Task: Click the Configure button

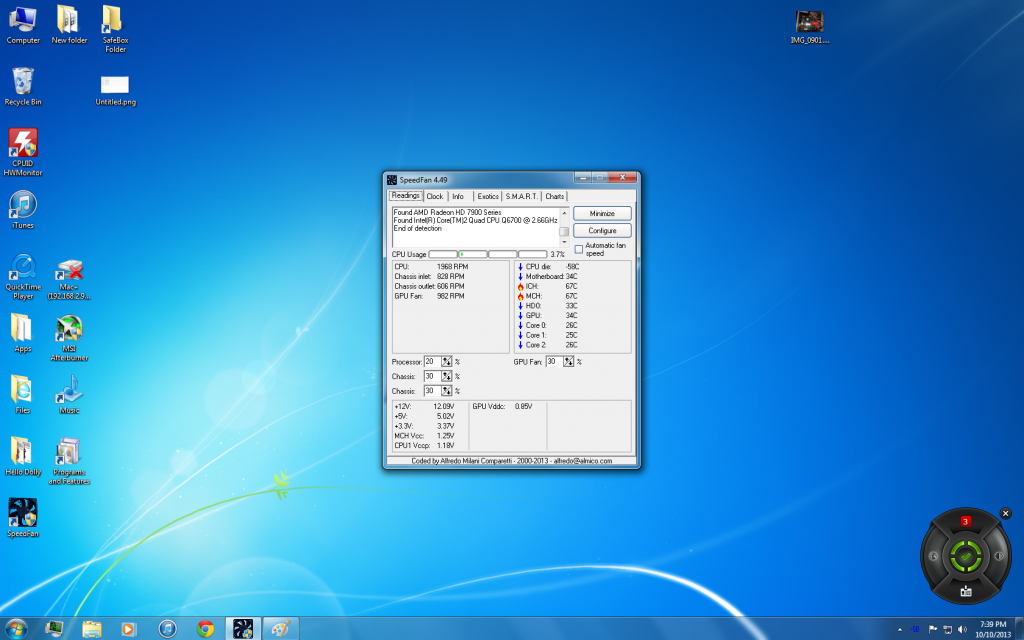Action: [602, 231]
